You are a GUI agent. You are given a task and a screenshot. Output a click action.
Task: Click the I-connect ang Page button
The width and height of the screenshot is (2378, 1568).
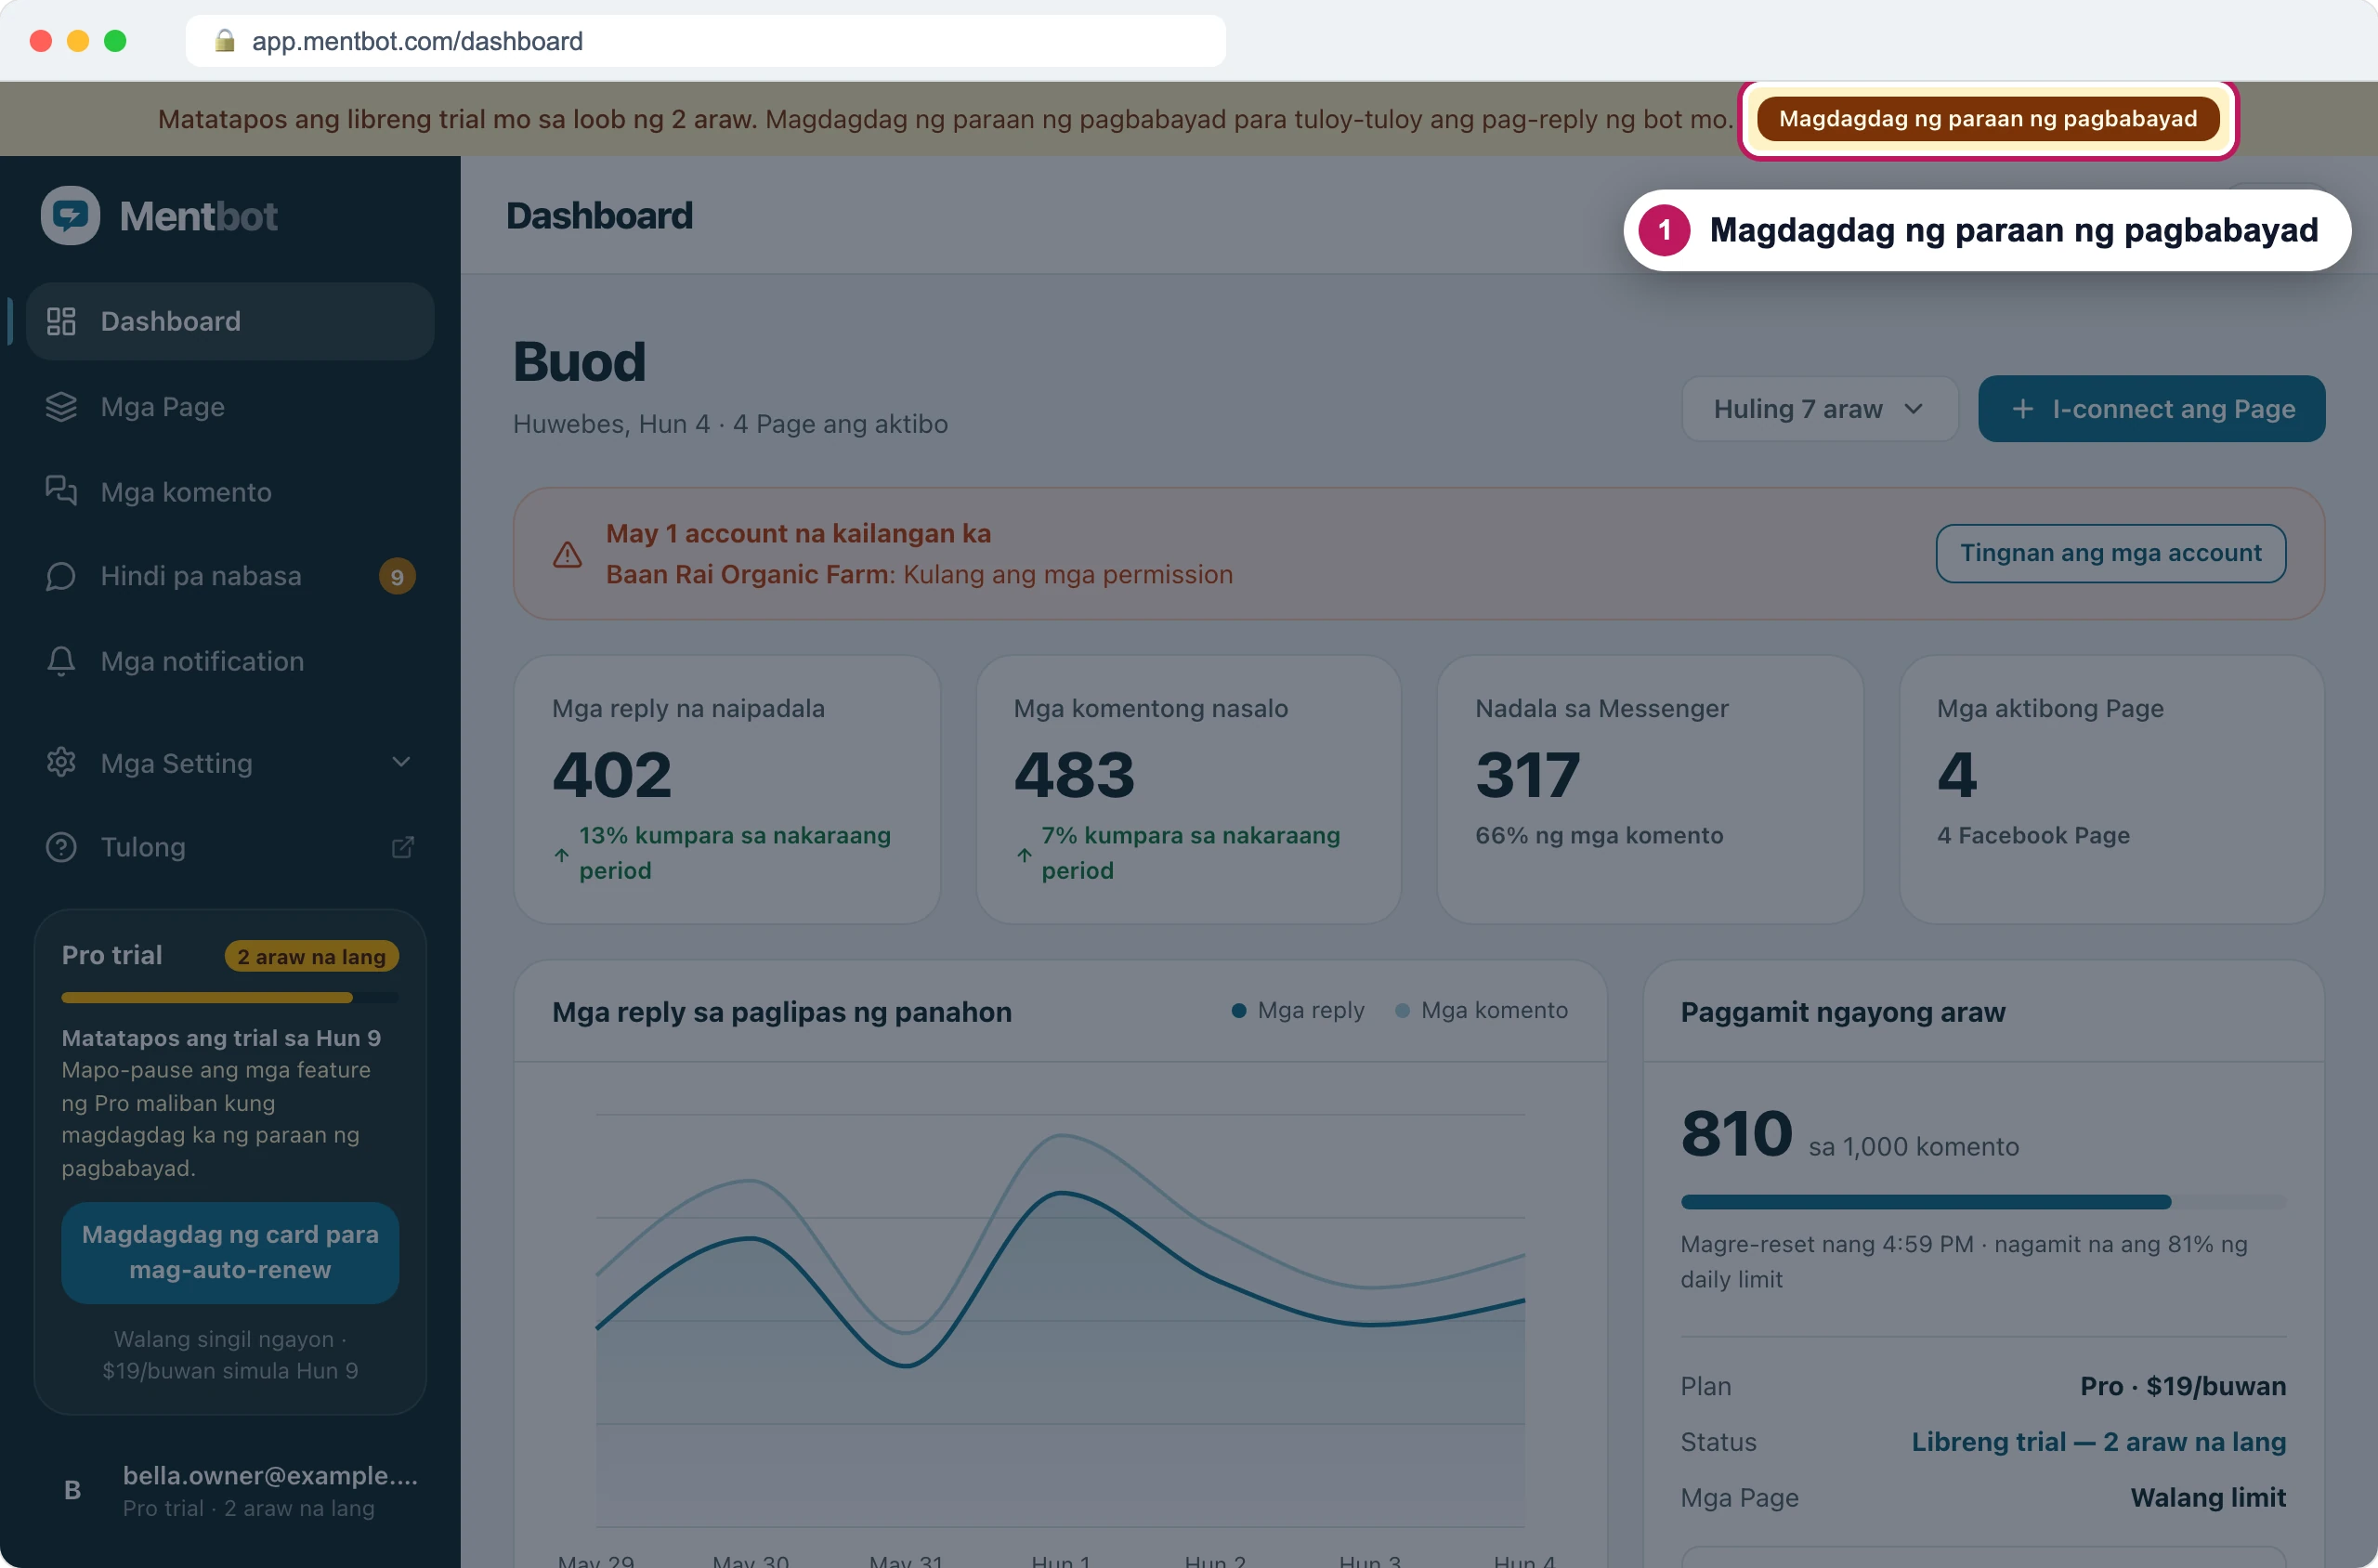click(x=2151, y=409)
